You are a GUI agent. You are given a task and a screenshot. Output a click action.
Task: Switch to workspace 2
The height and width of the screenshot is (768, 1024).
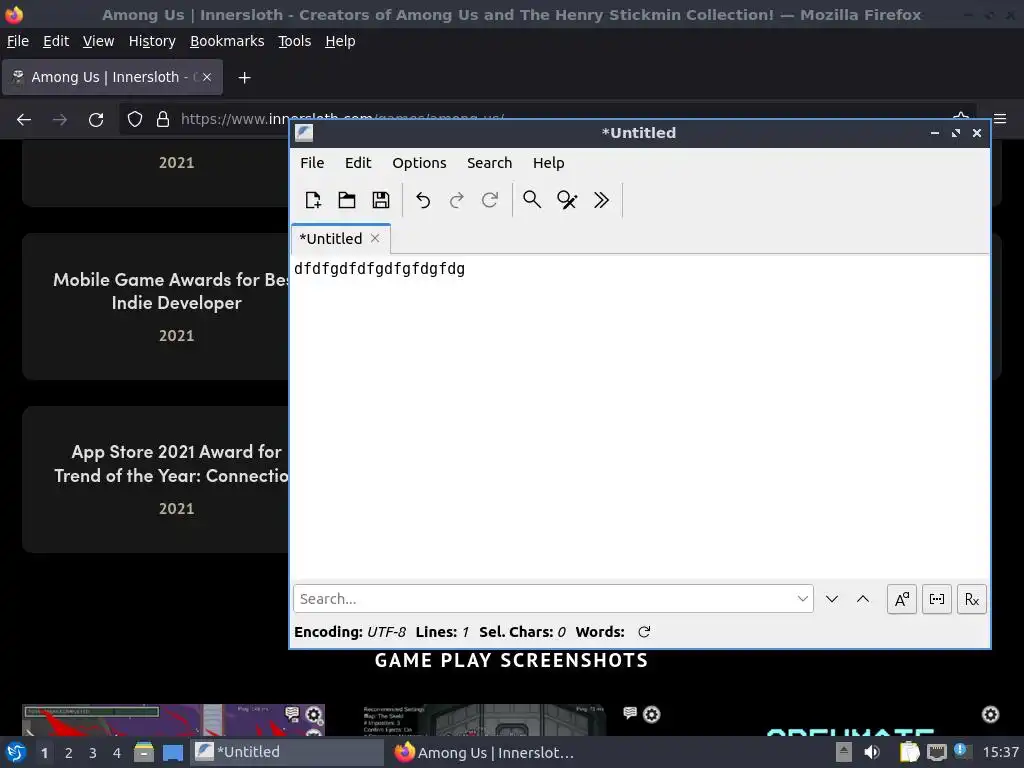tap(69, 753)
